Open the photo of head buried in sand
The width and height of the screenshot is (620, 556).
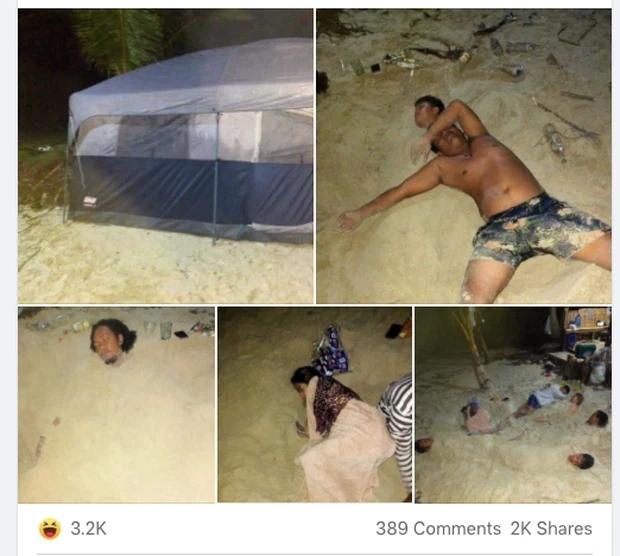116,405
